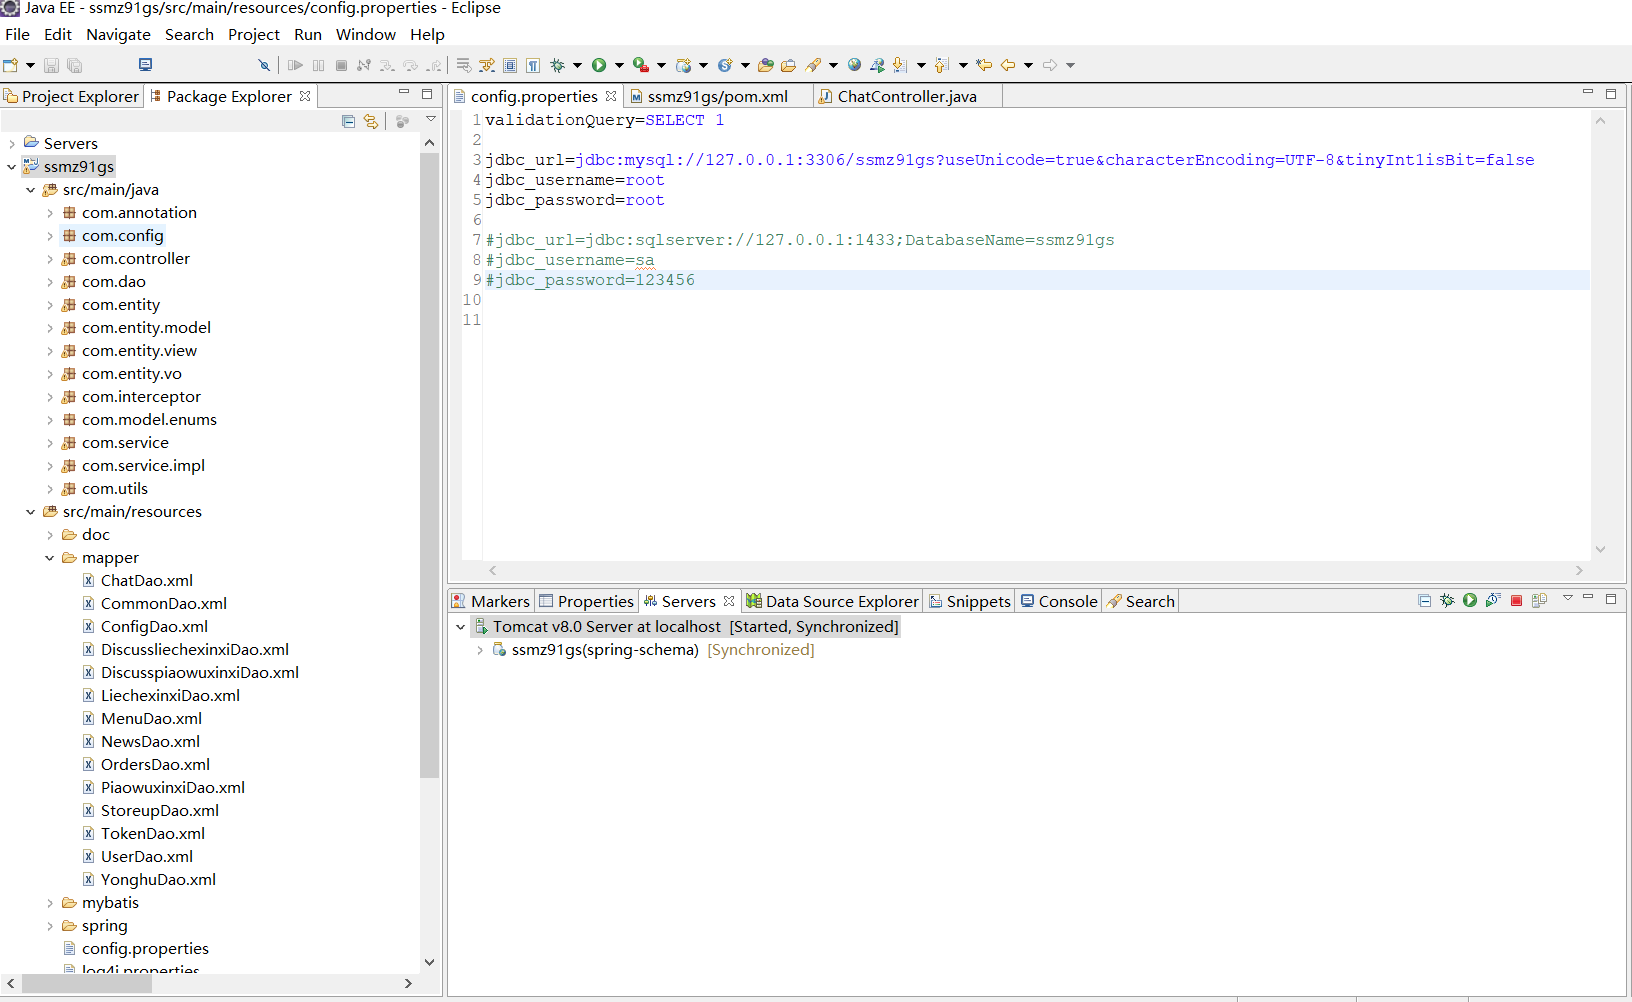Screen dimensions: 1632x1002
Task: Start server in profile mode icon
Action: click(x=1493, y=600)
